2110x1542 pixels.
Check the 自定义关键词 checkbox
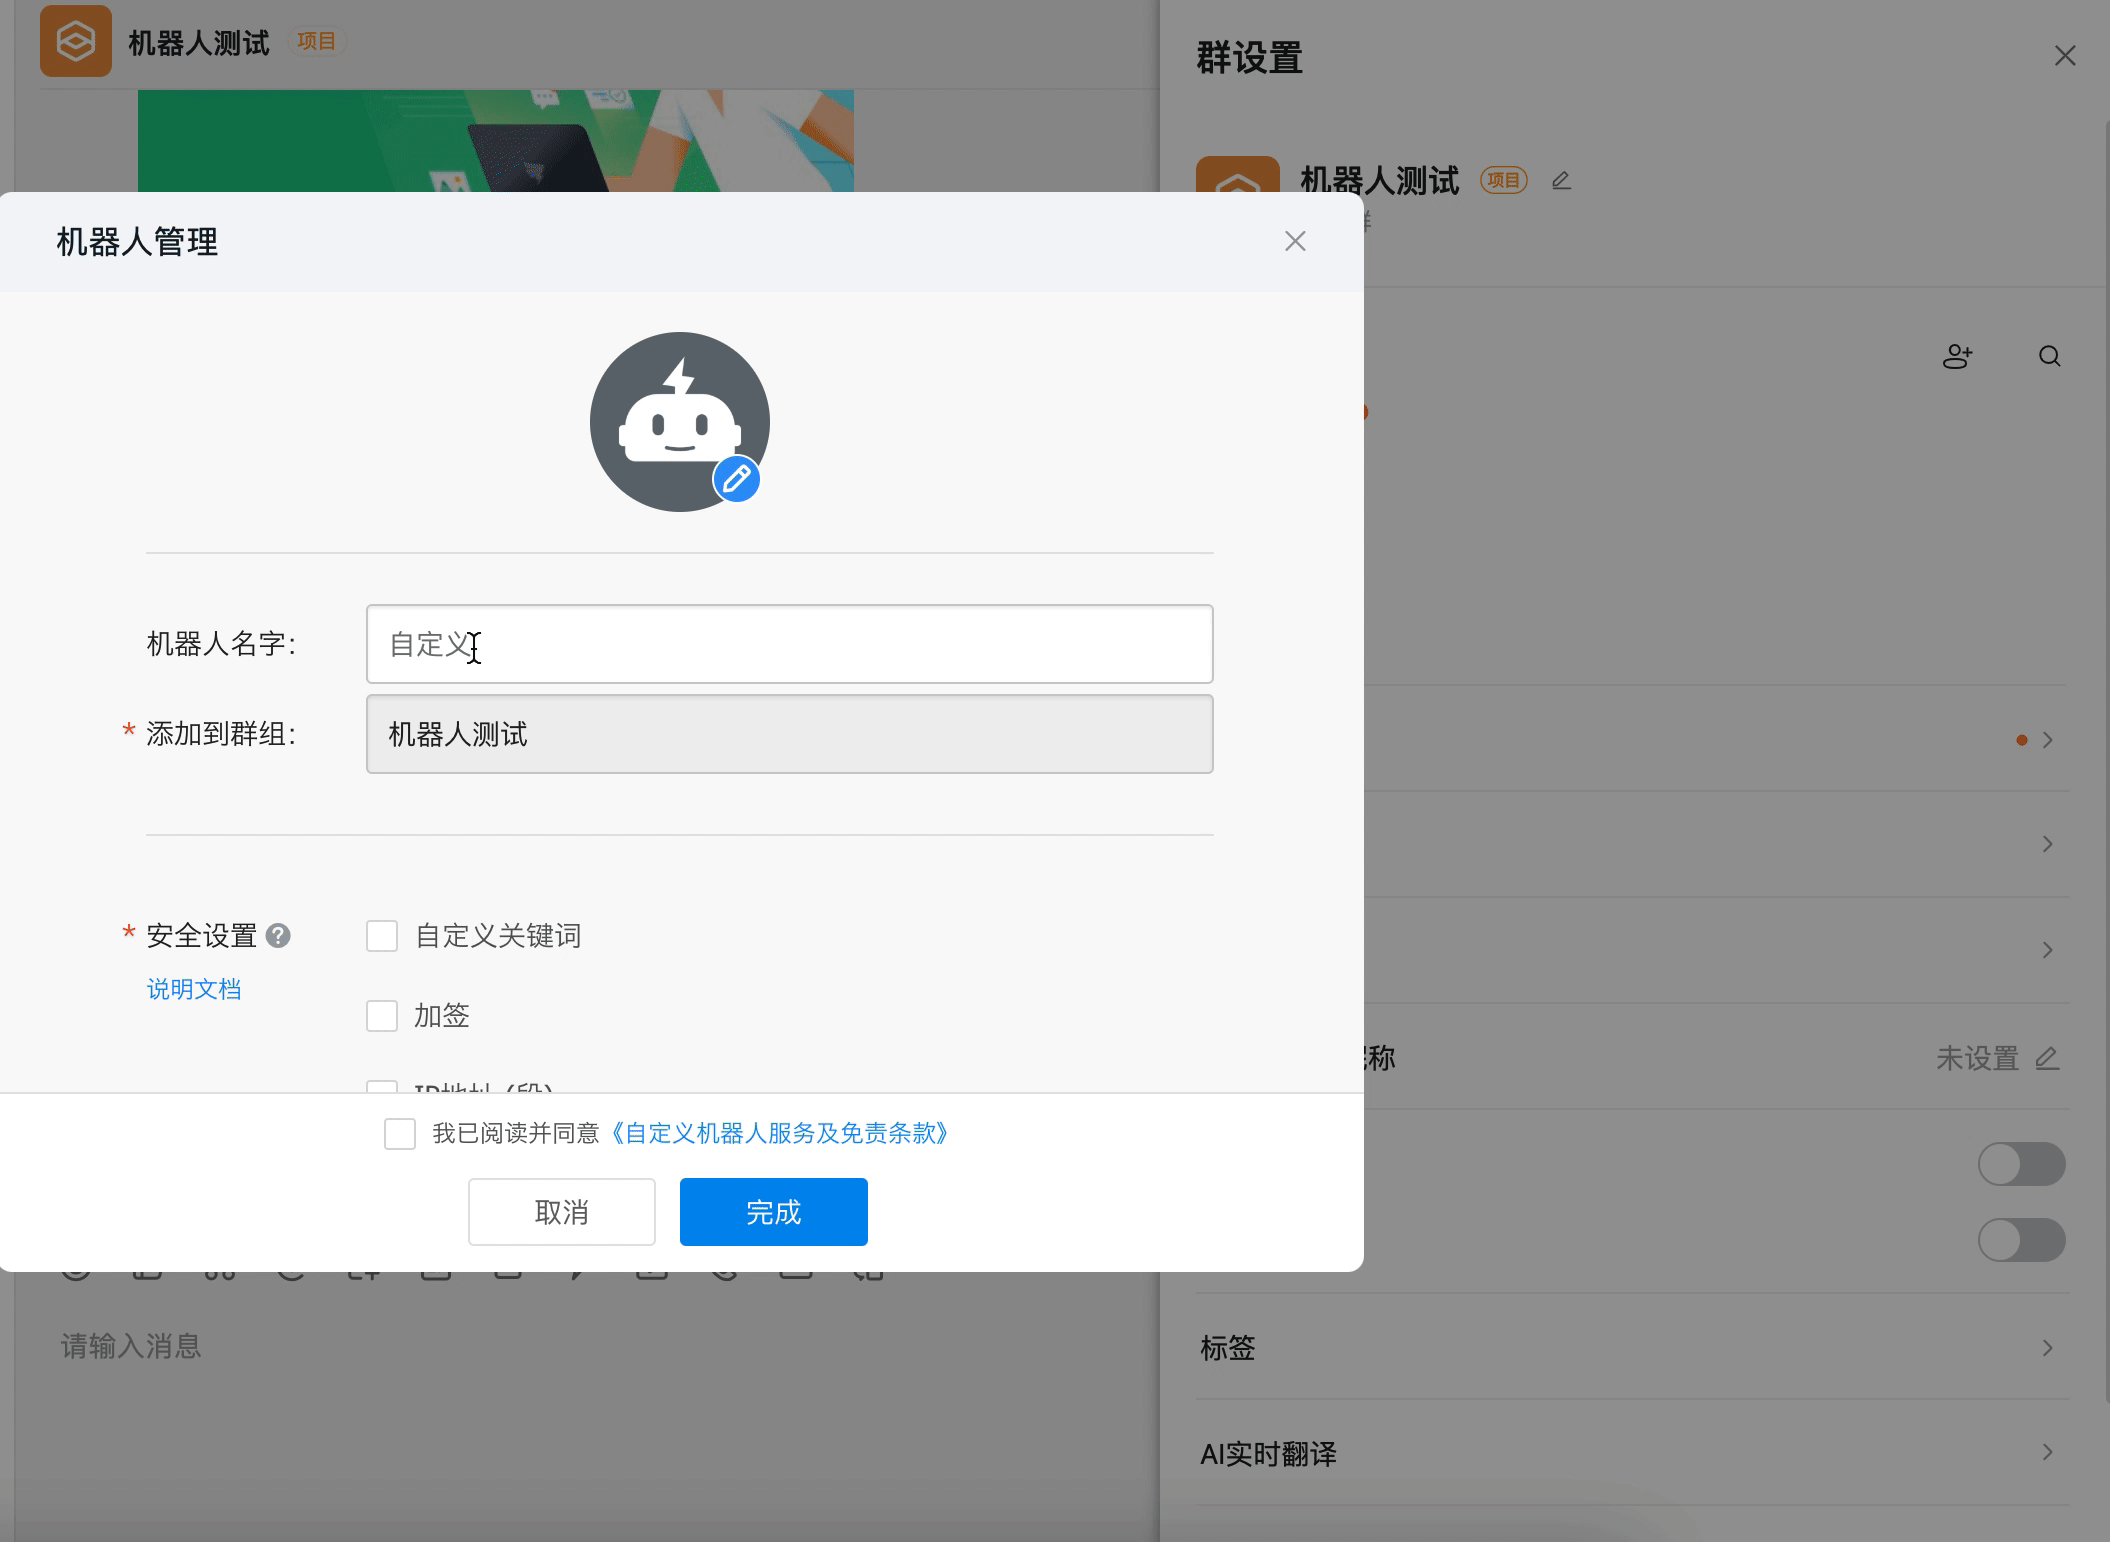(382, 935)
